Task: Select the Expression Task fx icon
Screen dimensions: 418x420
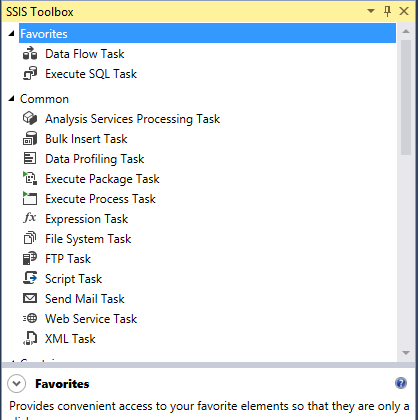Action: pos(30,218)
